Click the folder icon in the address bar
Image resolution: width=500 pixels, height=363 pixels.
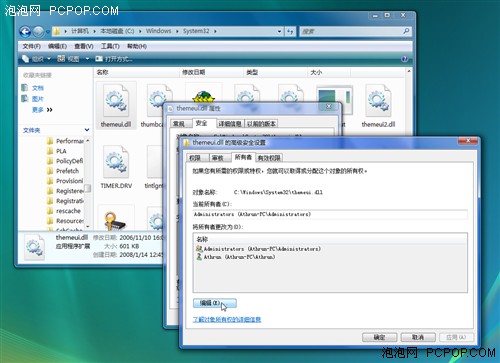57,31
